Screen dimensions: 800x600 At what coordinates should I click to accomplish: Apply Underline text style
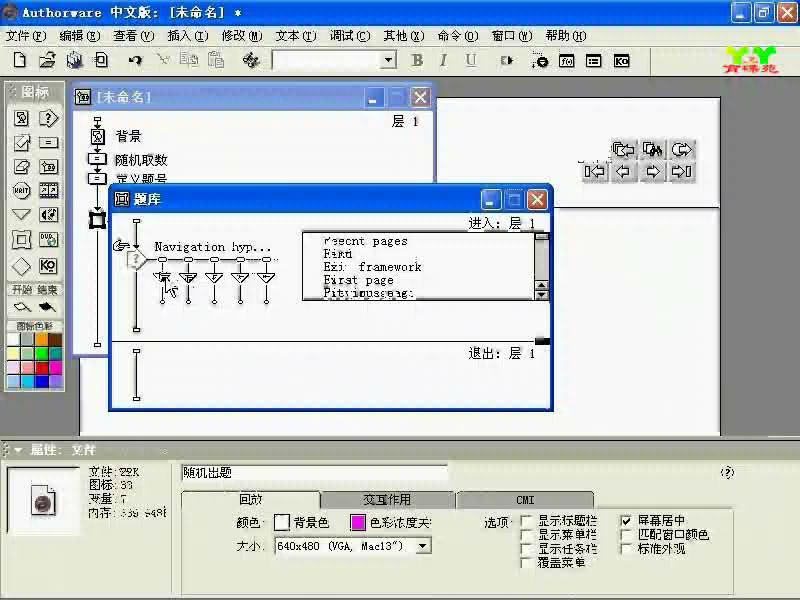(470, 60)
